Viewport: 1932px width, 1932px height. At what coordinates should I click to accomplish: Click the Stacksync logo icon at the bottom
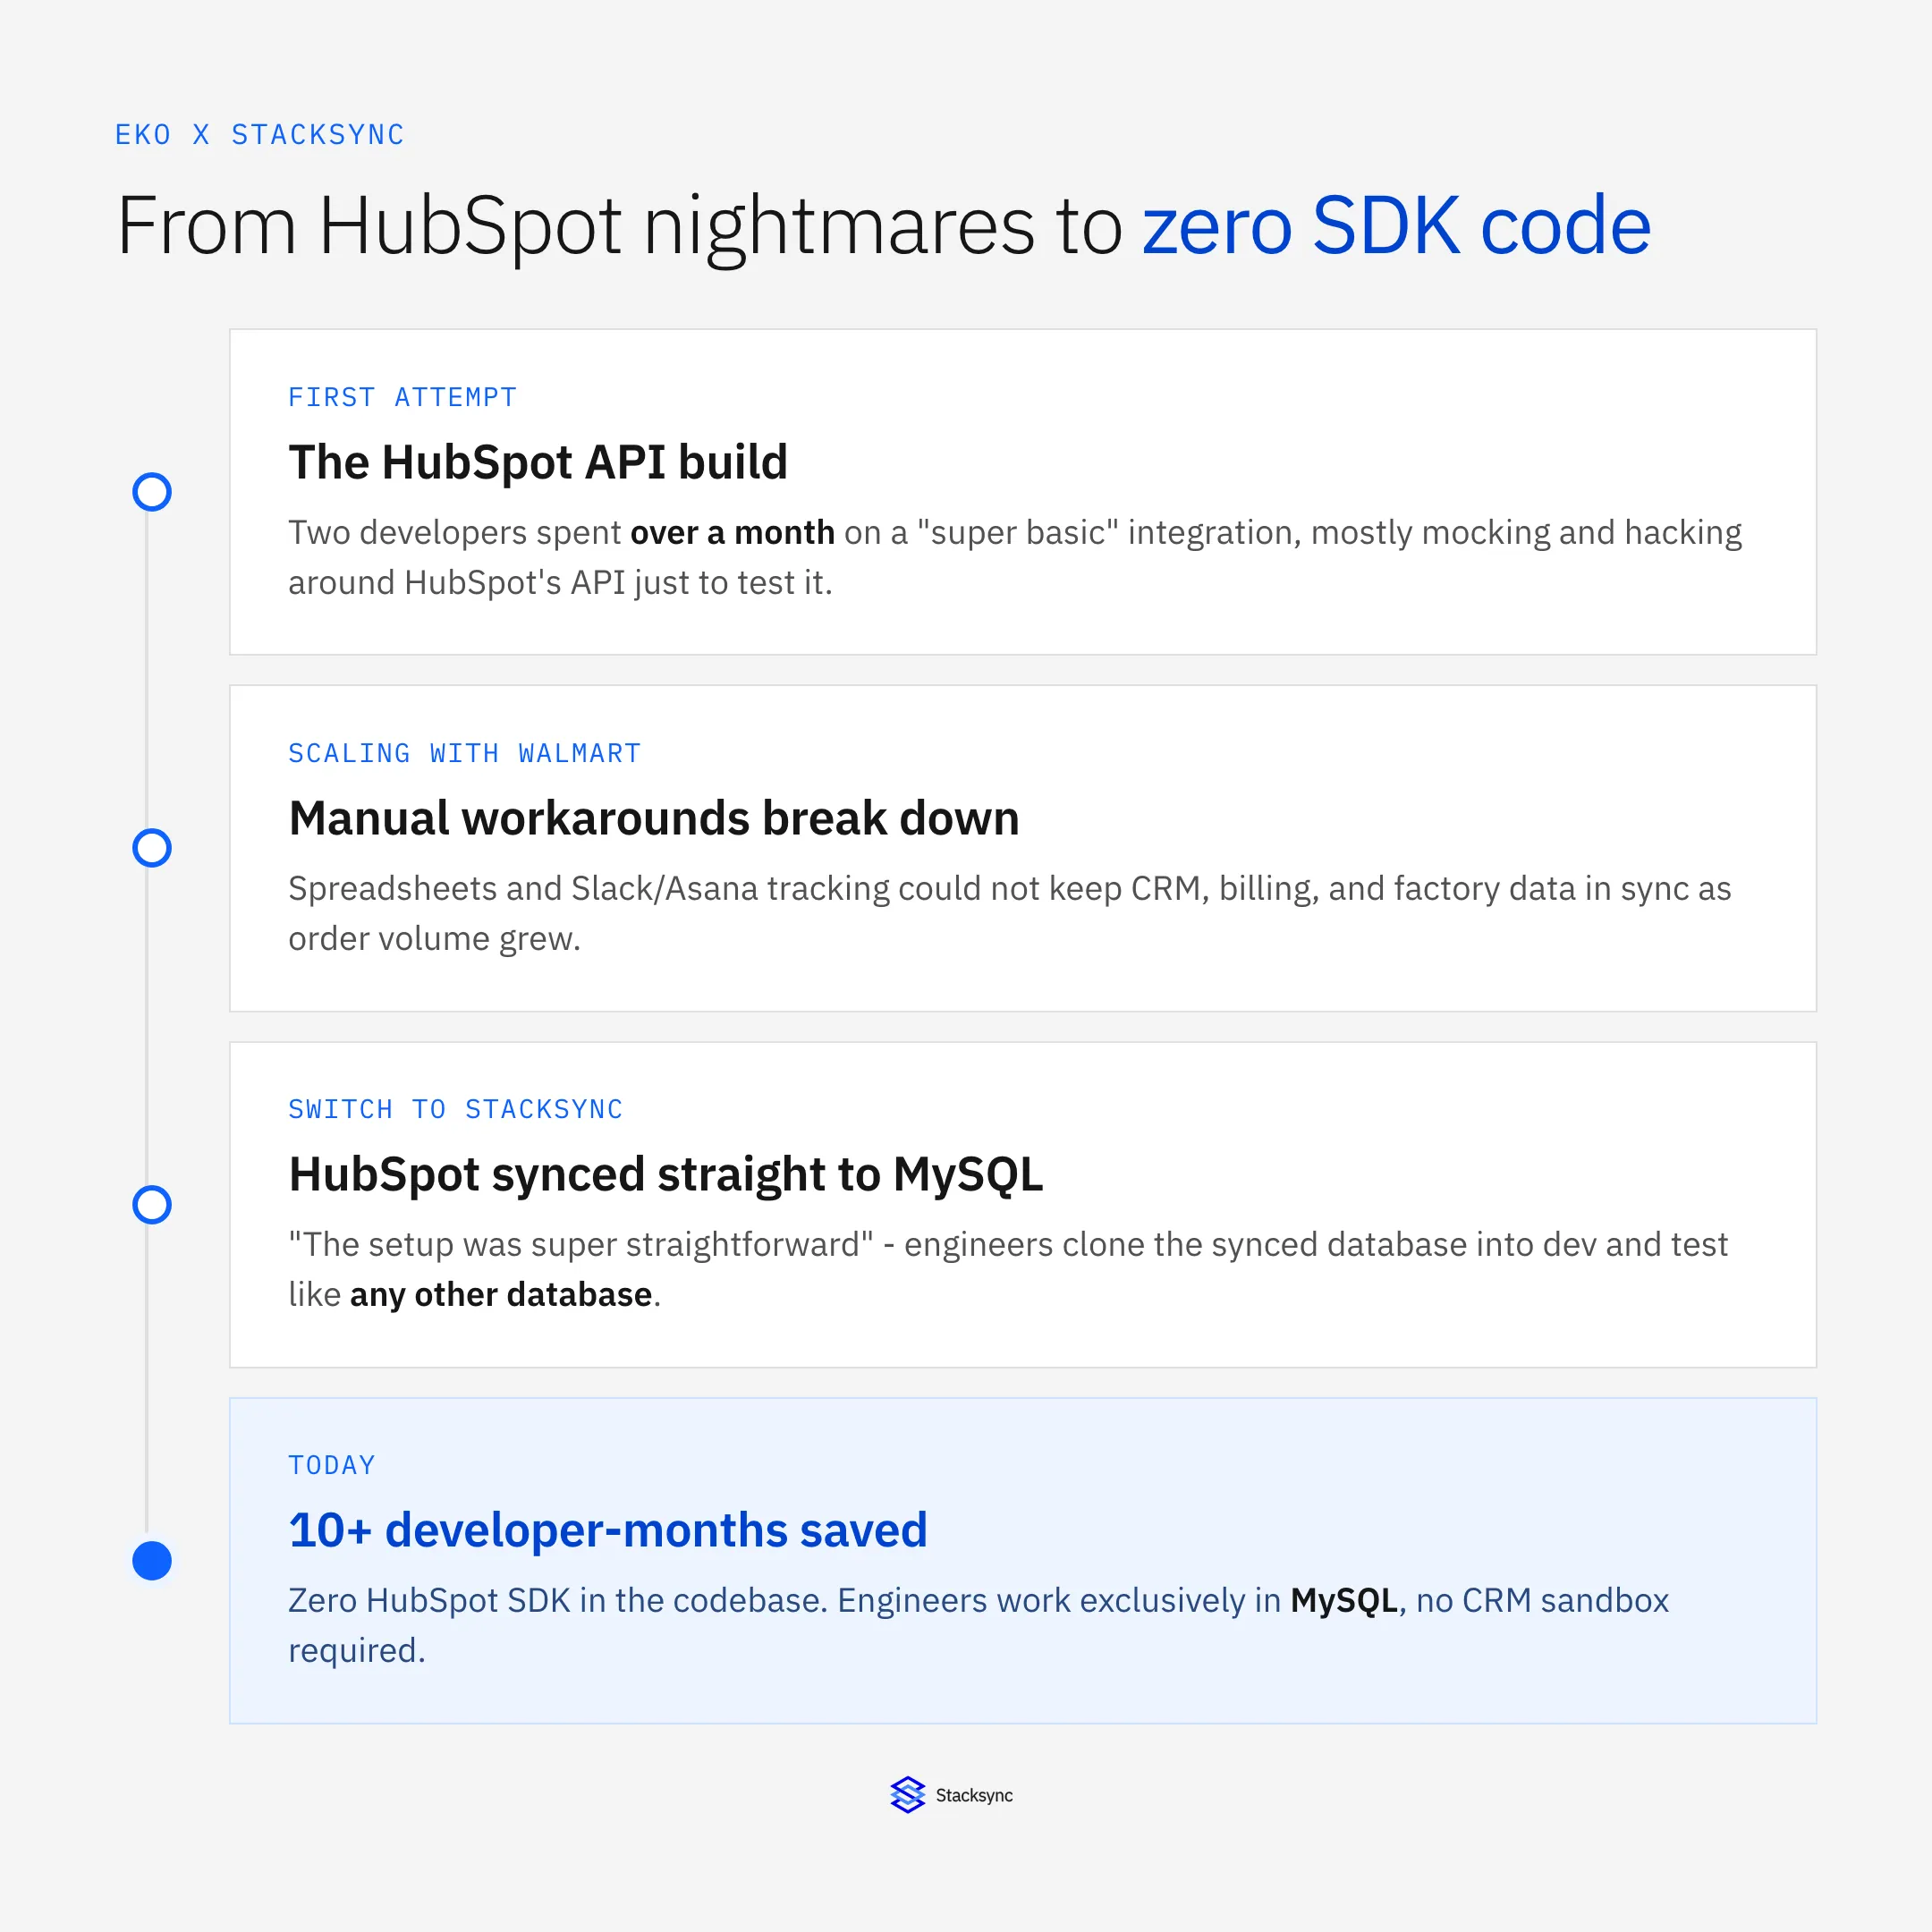[907, 1795]
